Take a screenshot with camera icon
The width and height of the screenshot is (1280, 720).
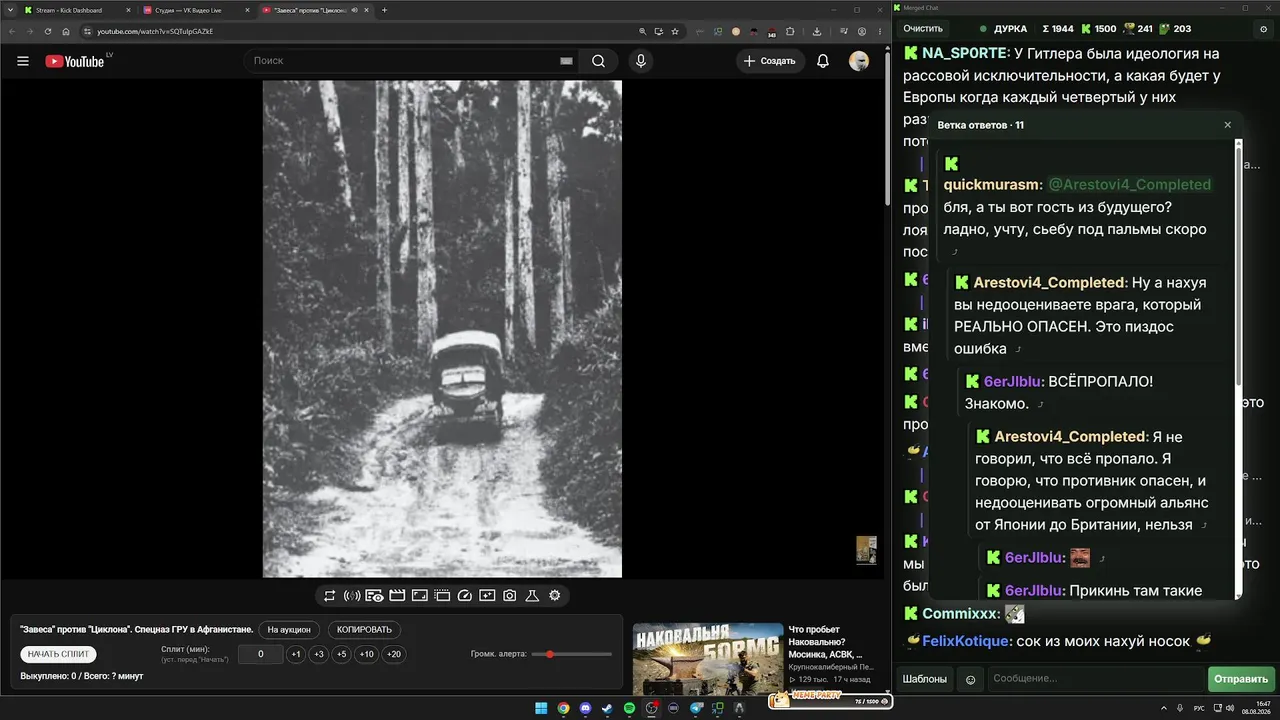510,596
